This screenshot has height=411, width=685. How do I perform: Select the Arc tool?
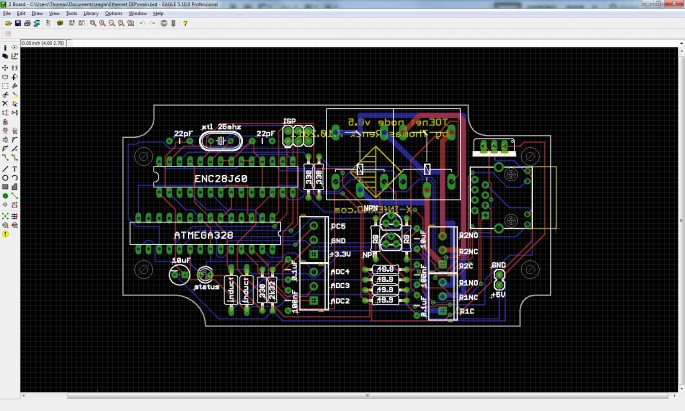pos(14,178)
